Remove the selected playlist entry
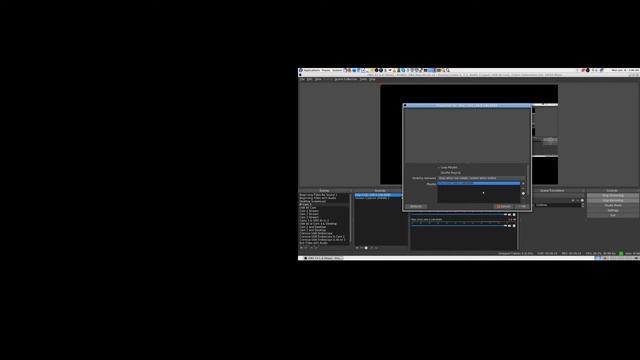The height and width of the screenshot is (360, 640). point(523,189)
